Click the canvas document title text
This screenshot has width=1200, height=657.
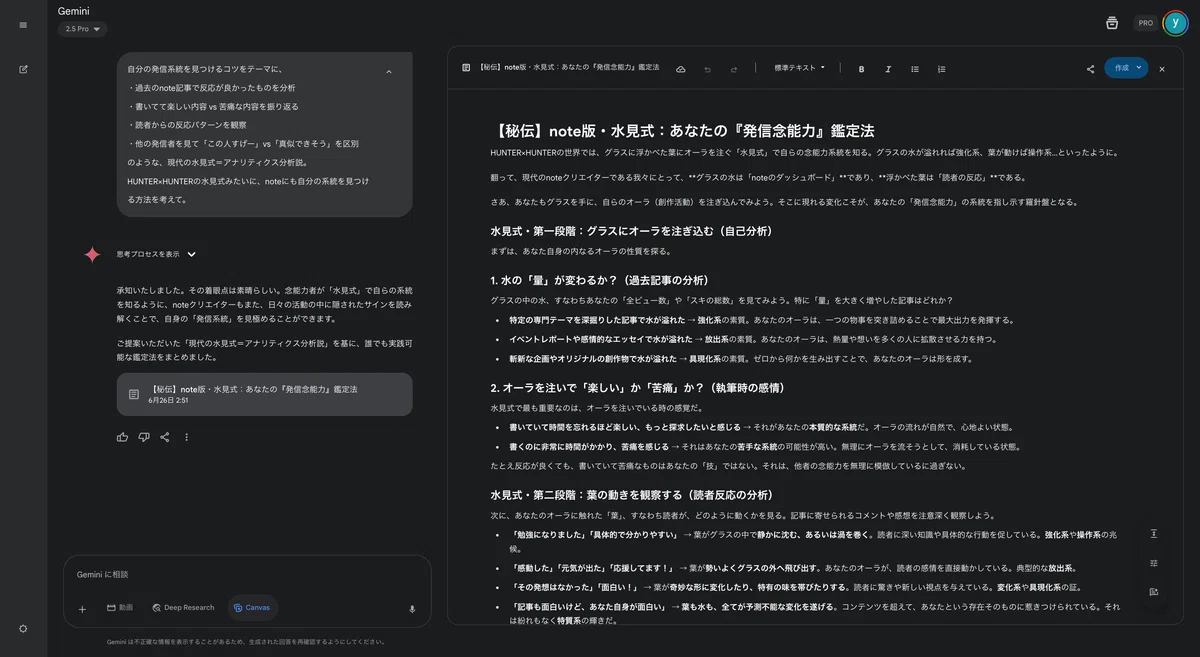569,67
